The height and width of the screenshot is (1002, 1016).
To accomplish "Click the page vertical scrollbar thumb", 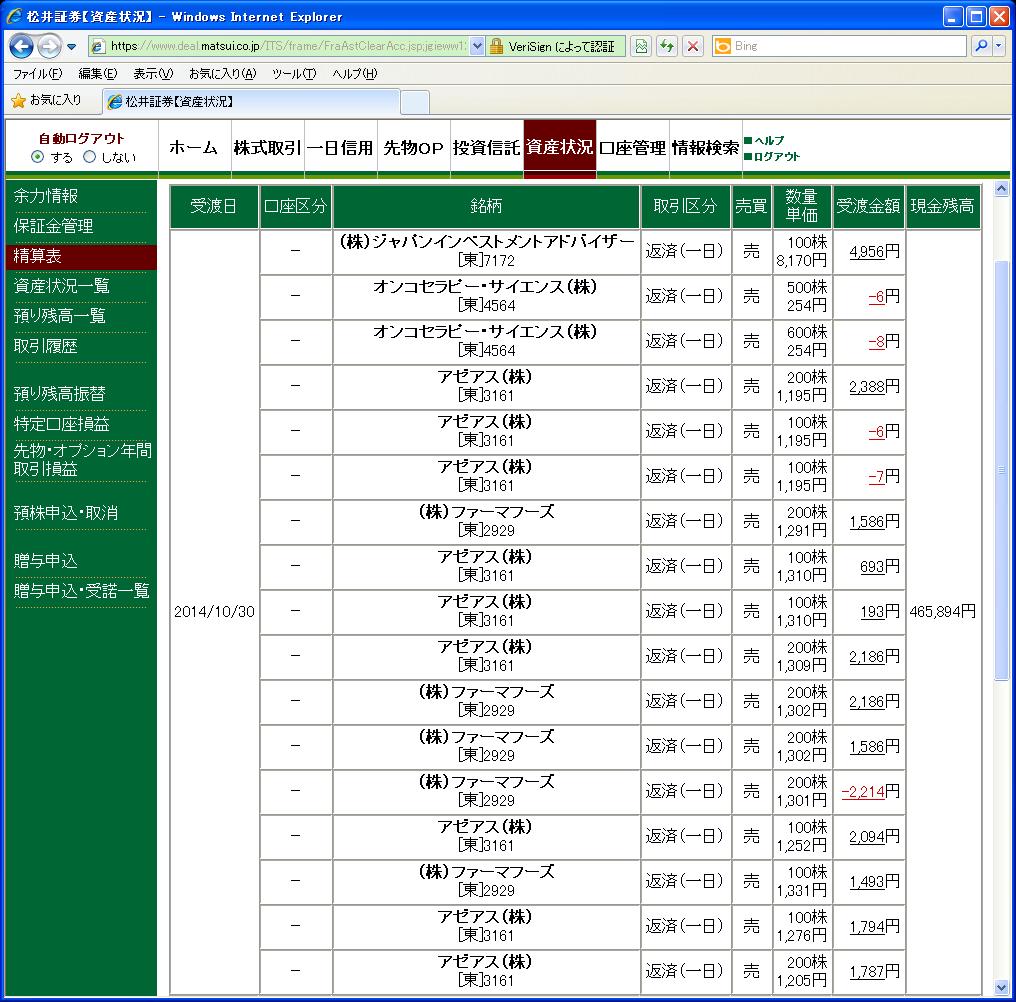I will pos(1002,470).
